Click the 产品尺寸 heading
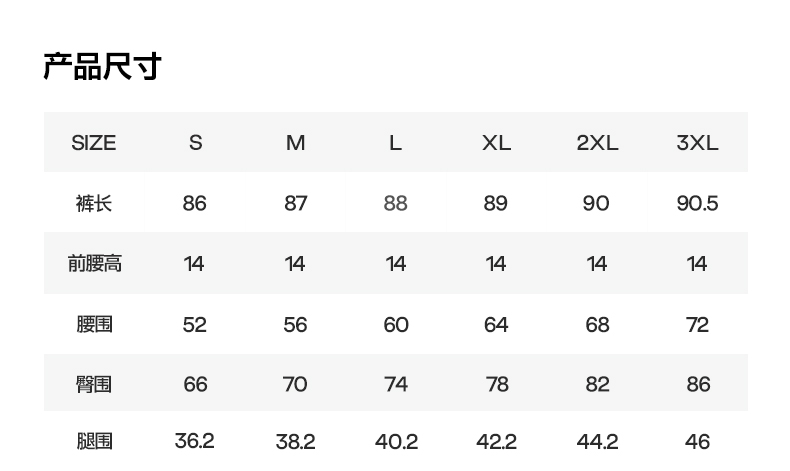 coord(102,66)
